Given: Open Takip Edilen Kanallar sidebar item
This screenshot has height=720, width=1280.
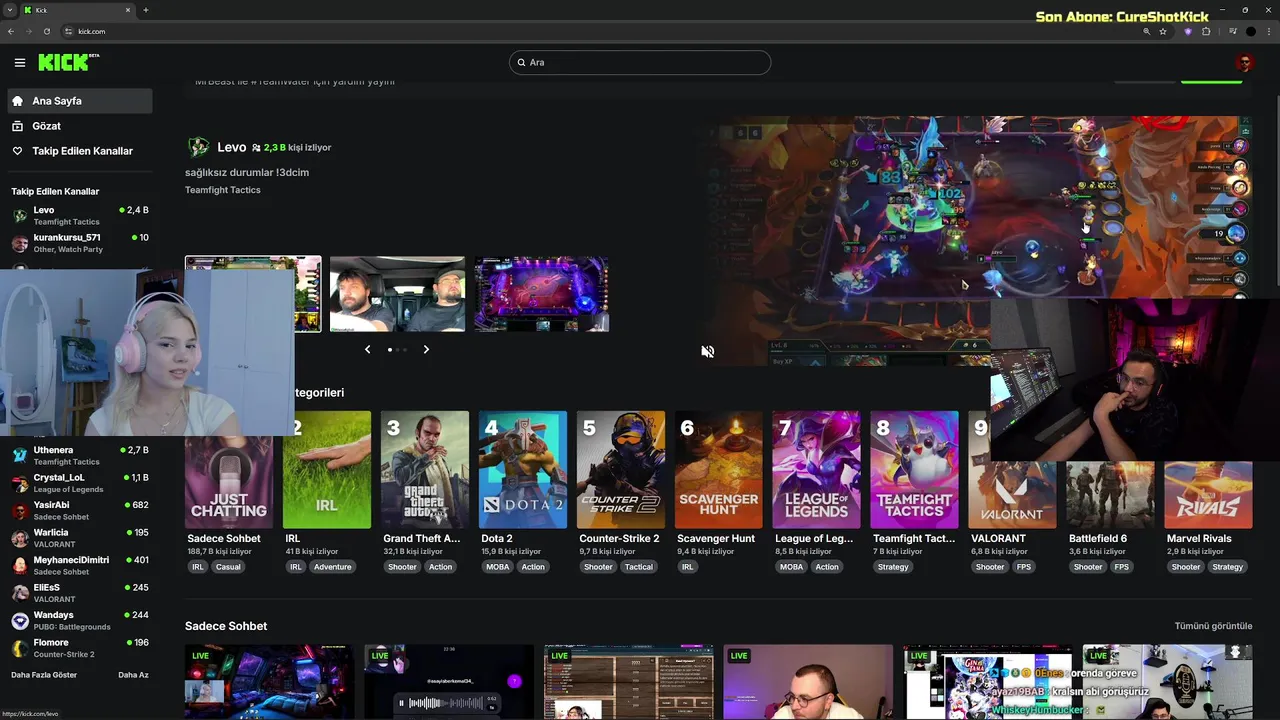Looking at the screenshot, I should [x=80, y=151].
